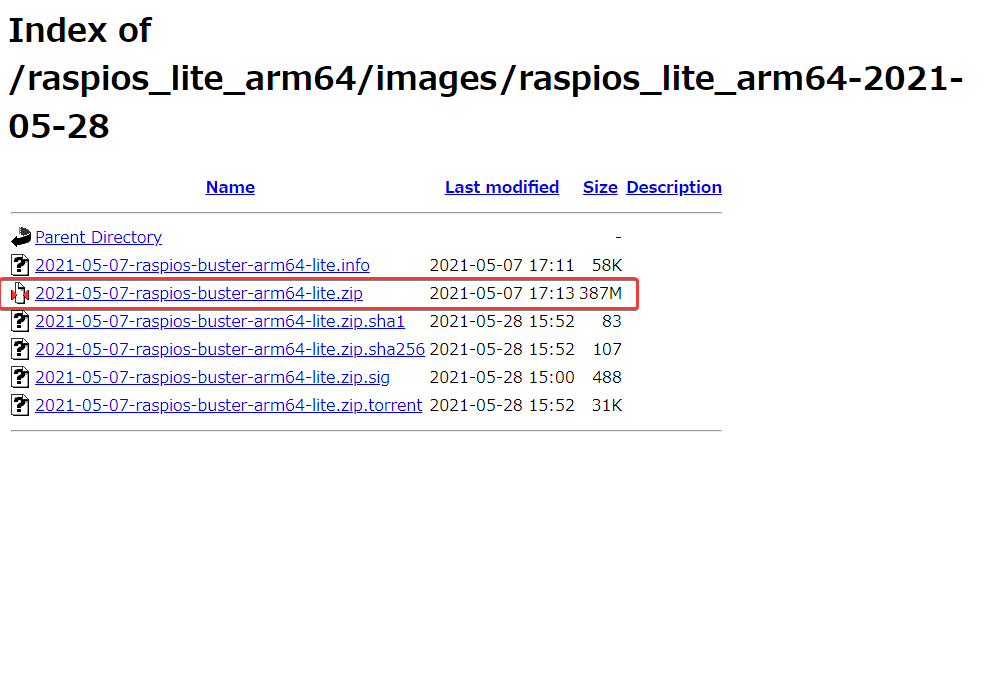
Task: Open the lite.zip.torrent file link
Action: point(229,405)
